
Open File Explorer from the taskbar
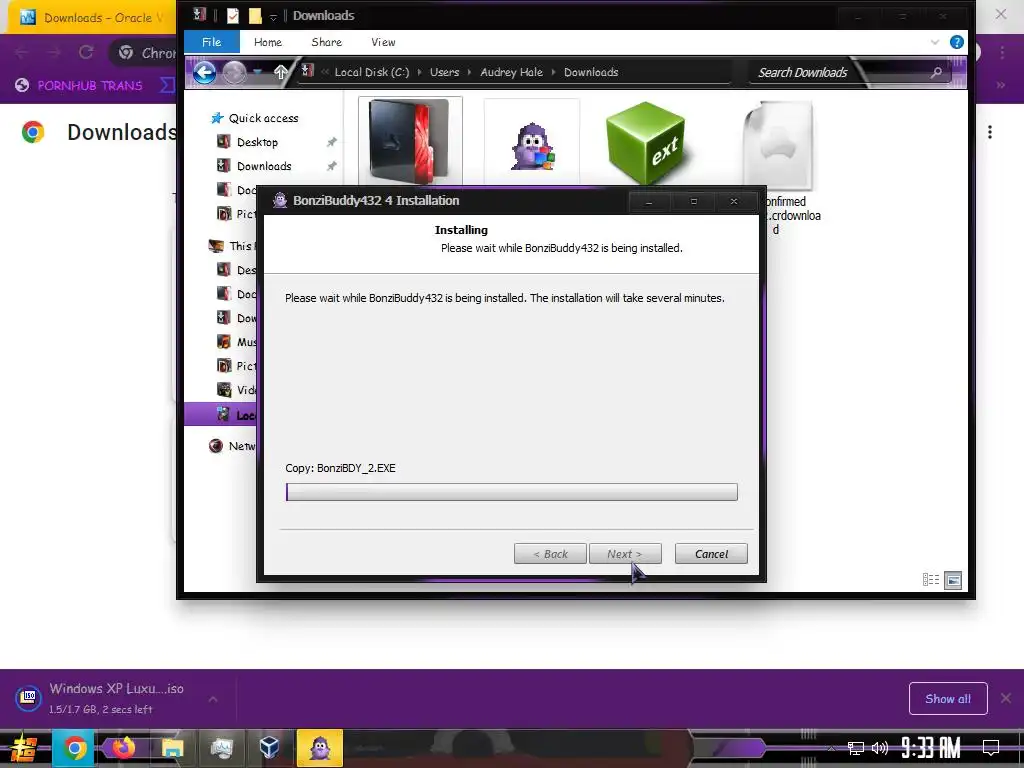point(172,748)
